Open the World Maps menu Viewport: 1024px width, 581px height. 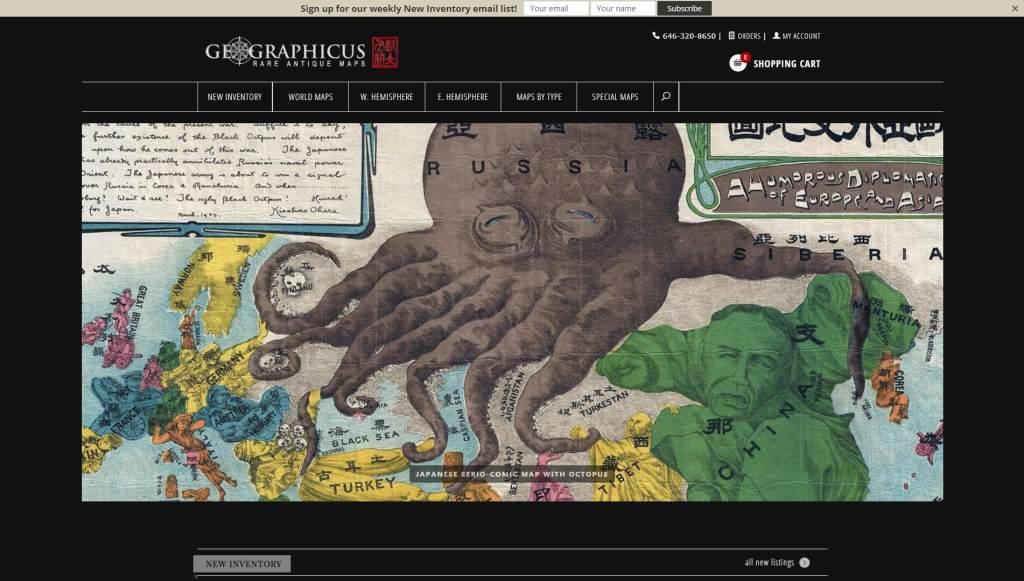click(x=310, y=97)
